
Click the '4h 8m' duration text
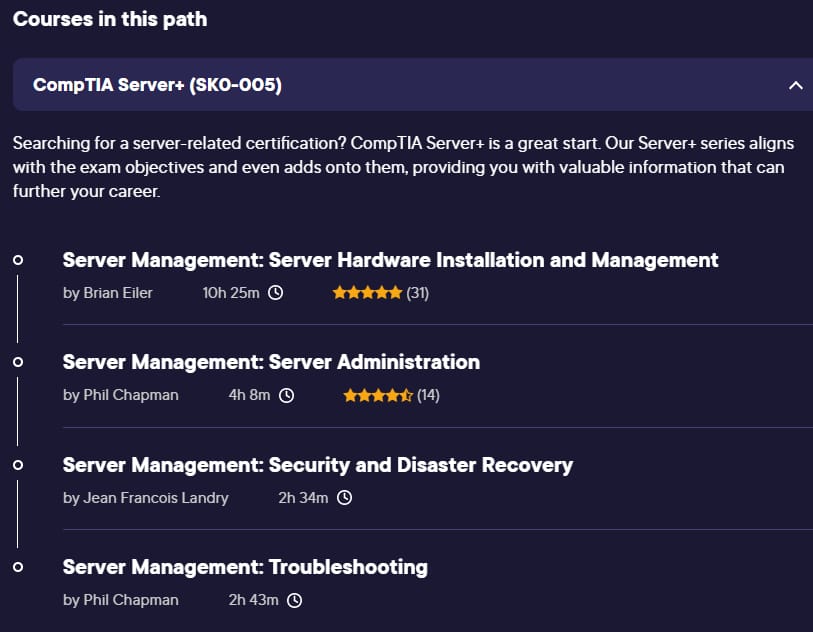[249, 395]
